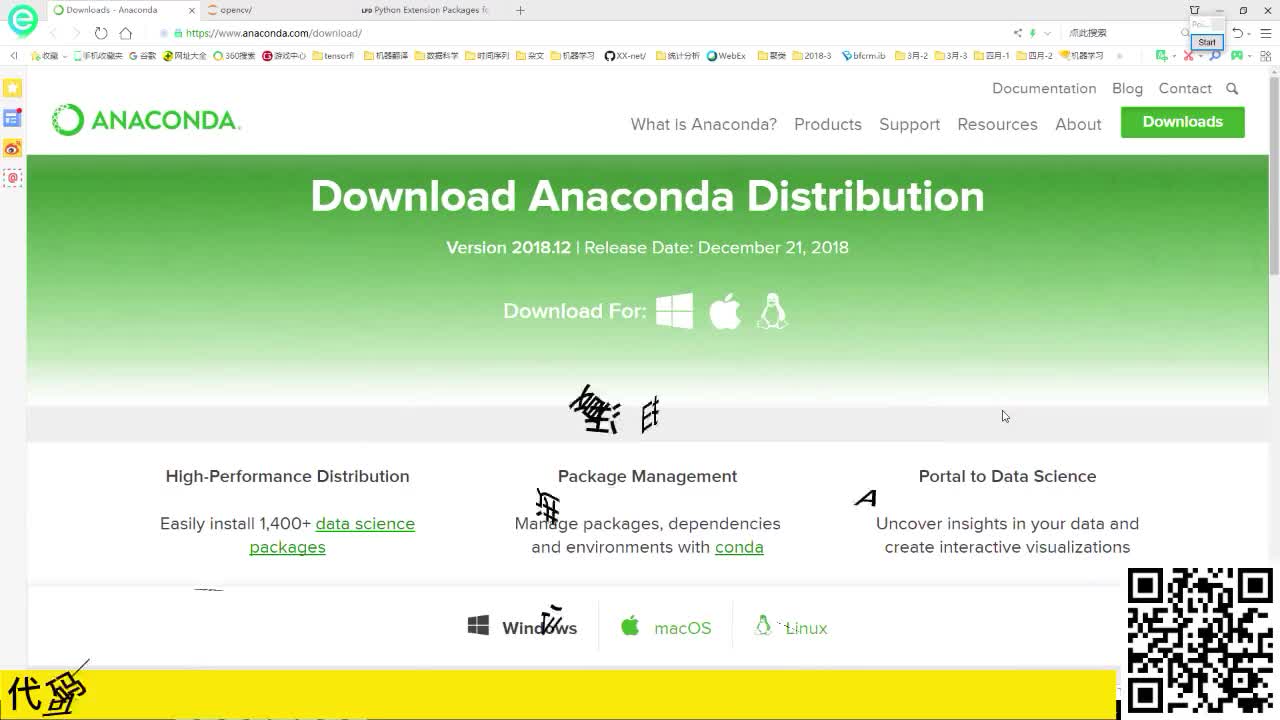Click the Anaconda logo
This screenshot has height=720, width=1280.
[x=146, y=120]
